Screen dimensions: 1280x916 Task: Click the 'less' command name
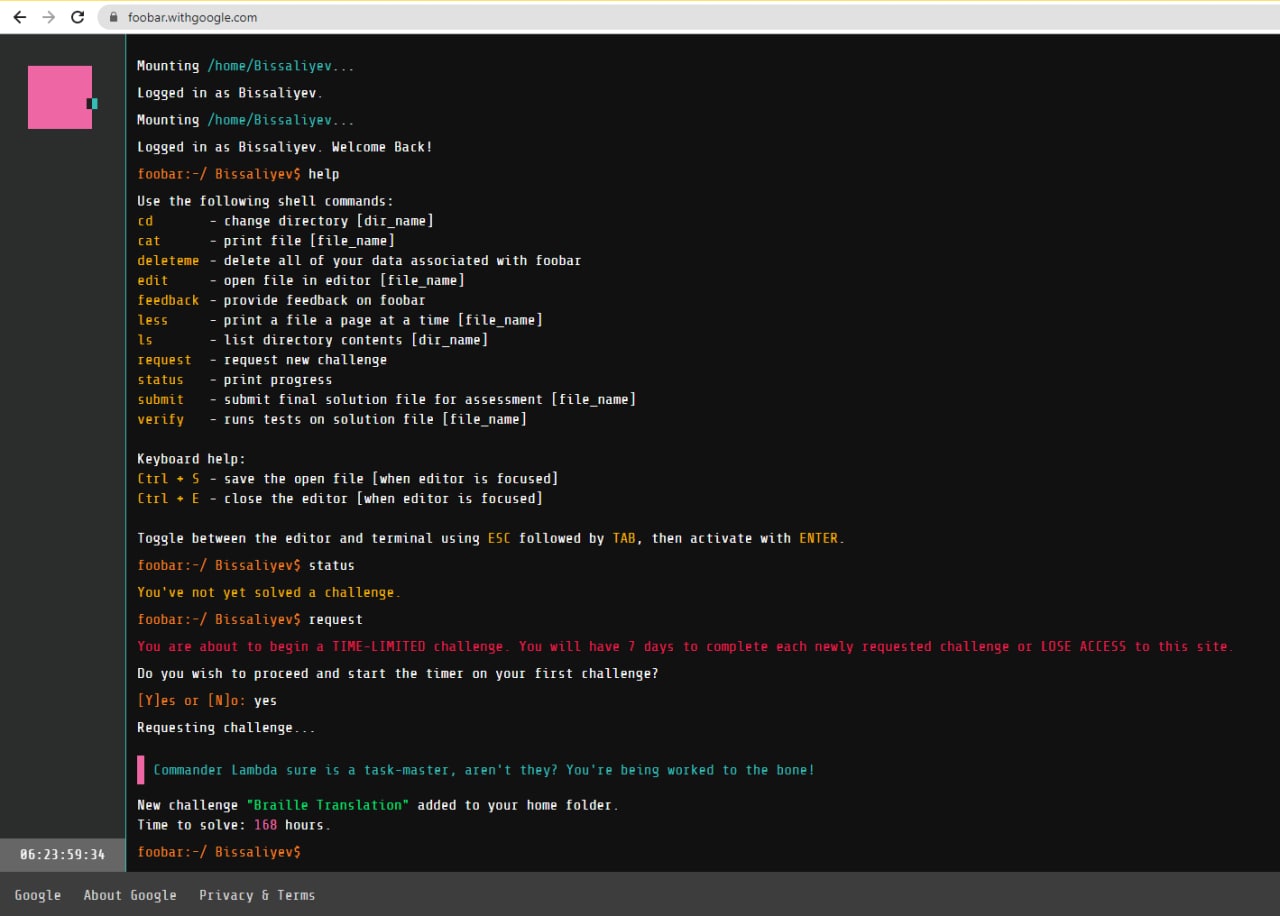(153, 320)
